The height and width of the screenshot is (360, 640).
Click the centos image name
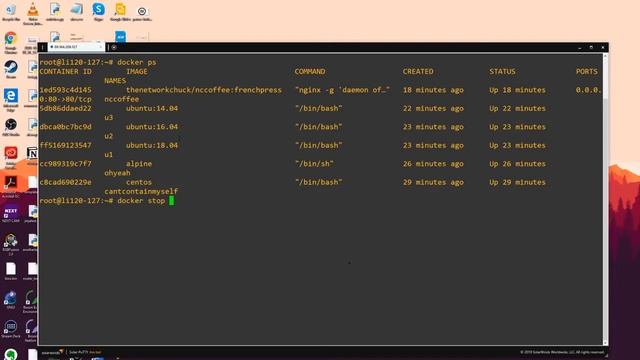tap(139, 182)
